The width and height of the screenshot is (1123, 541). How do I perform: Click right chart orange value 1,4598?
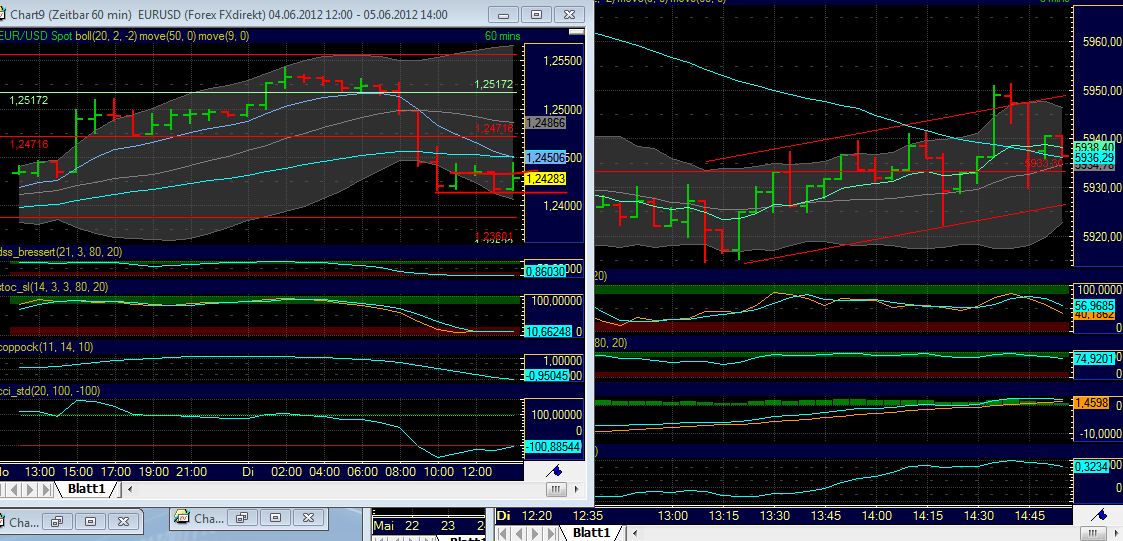click(1091, 403)
